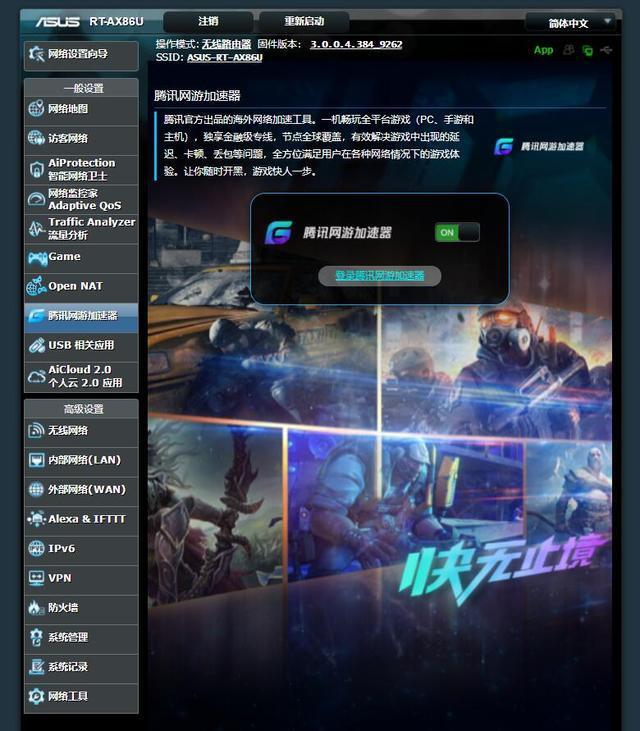Click the 内部网络(LAN) icon
Viewport: 640px width, 731px height.
[36, 460]
